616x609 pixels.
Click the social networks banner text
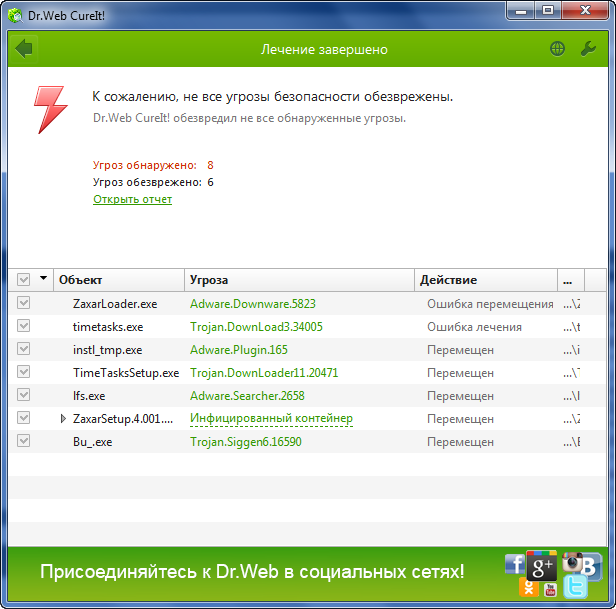pyautogui.click(x=252, y=571)
